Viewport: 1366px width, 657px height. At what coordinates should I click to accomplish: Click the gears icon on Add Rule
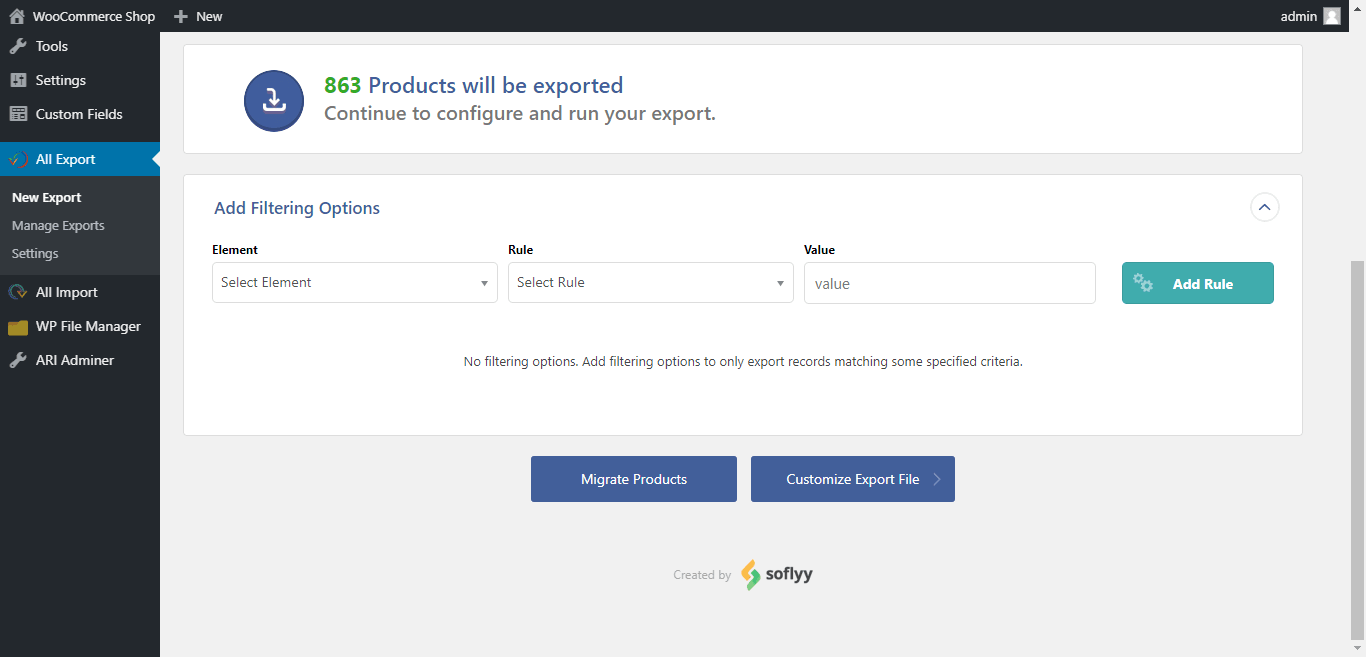(x=1143, y=283)
